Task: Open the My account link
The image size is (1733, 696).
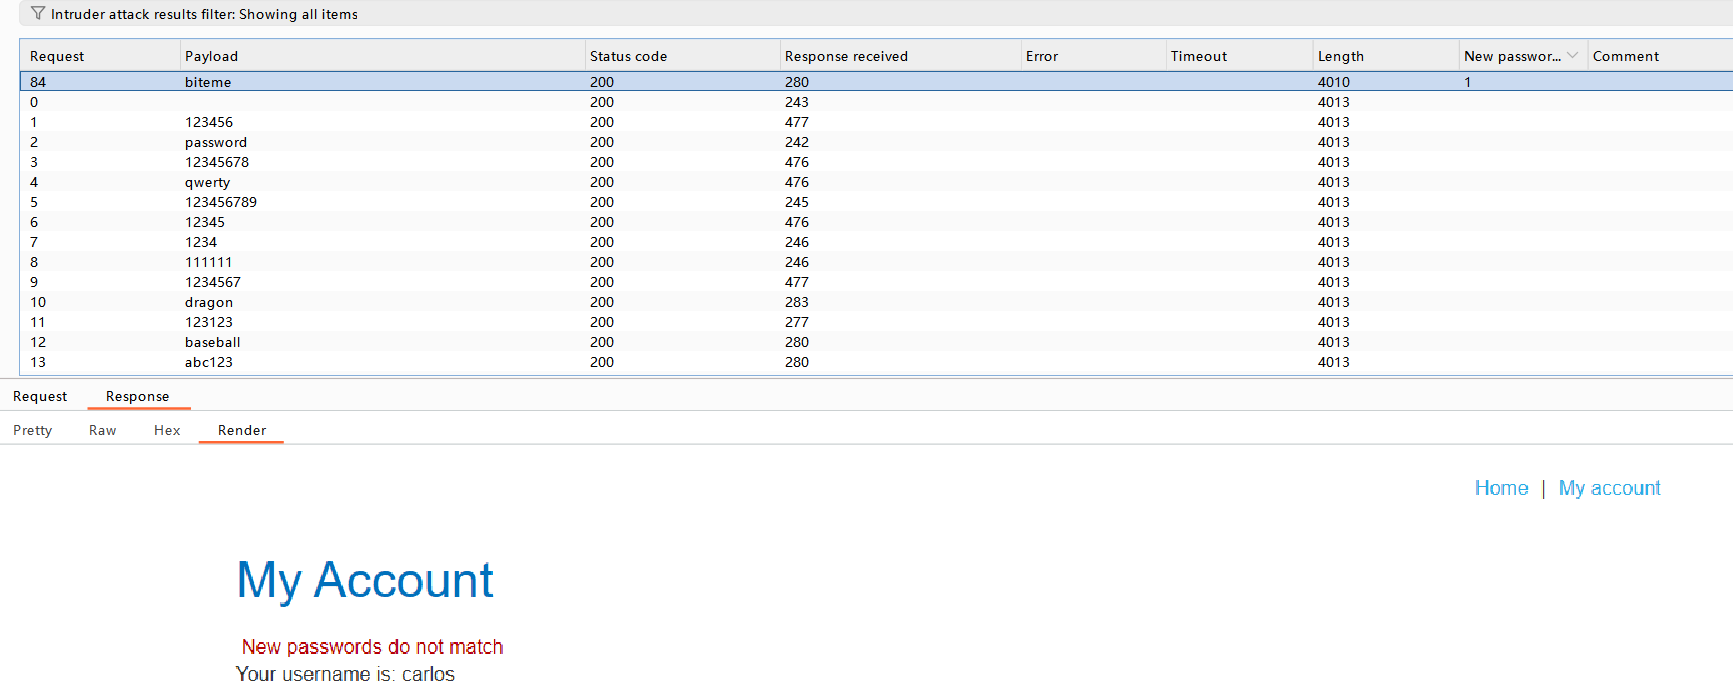Action: click(x=1609, y=488)
